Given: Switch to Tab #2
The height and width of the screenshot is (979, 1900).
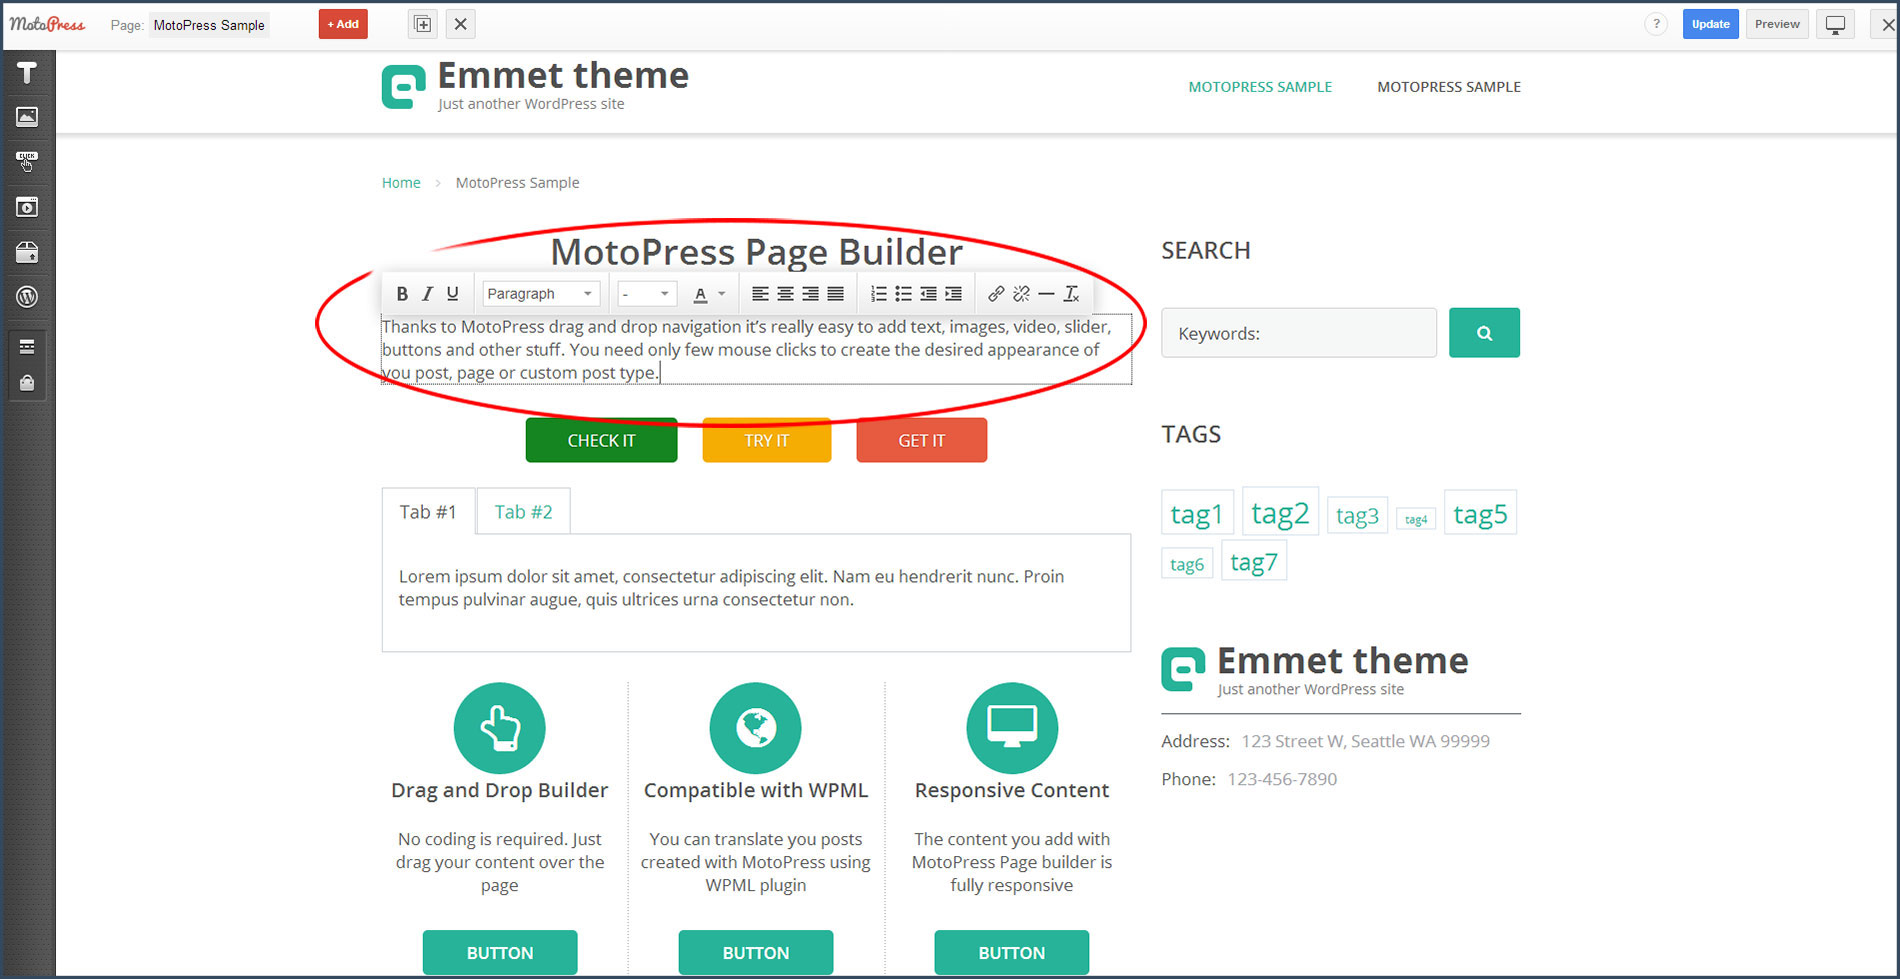Looking at the screenshot, I should click(x=523, y=512).
